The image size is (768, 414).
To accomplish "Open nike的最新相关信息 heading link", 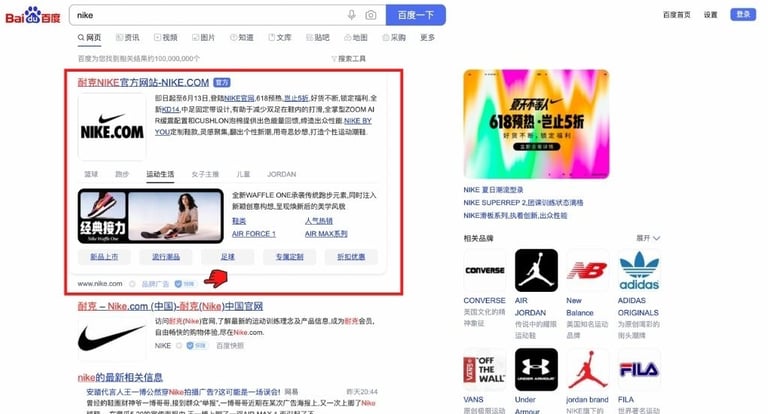I will pos(120,378).
